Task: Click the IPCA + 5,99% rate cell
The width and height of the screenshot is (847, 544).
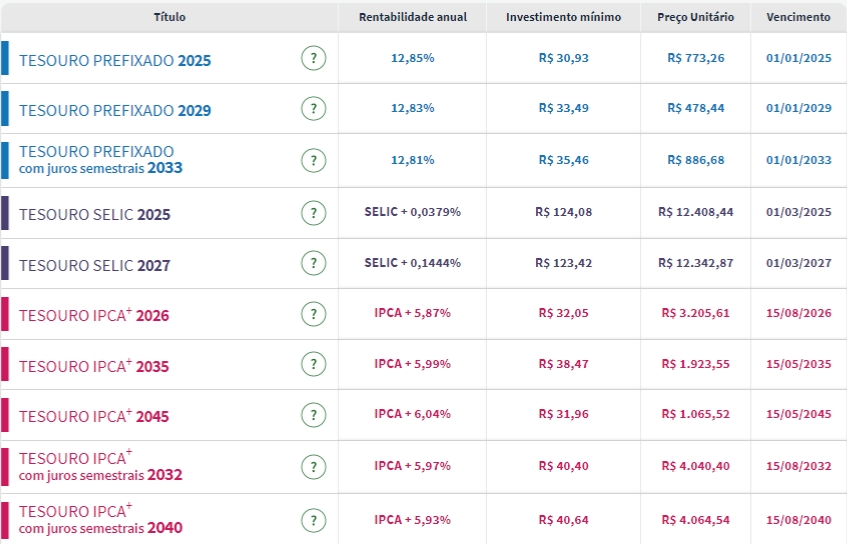Action: (x=412, y=364)
